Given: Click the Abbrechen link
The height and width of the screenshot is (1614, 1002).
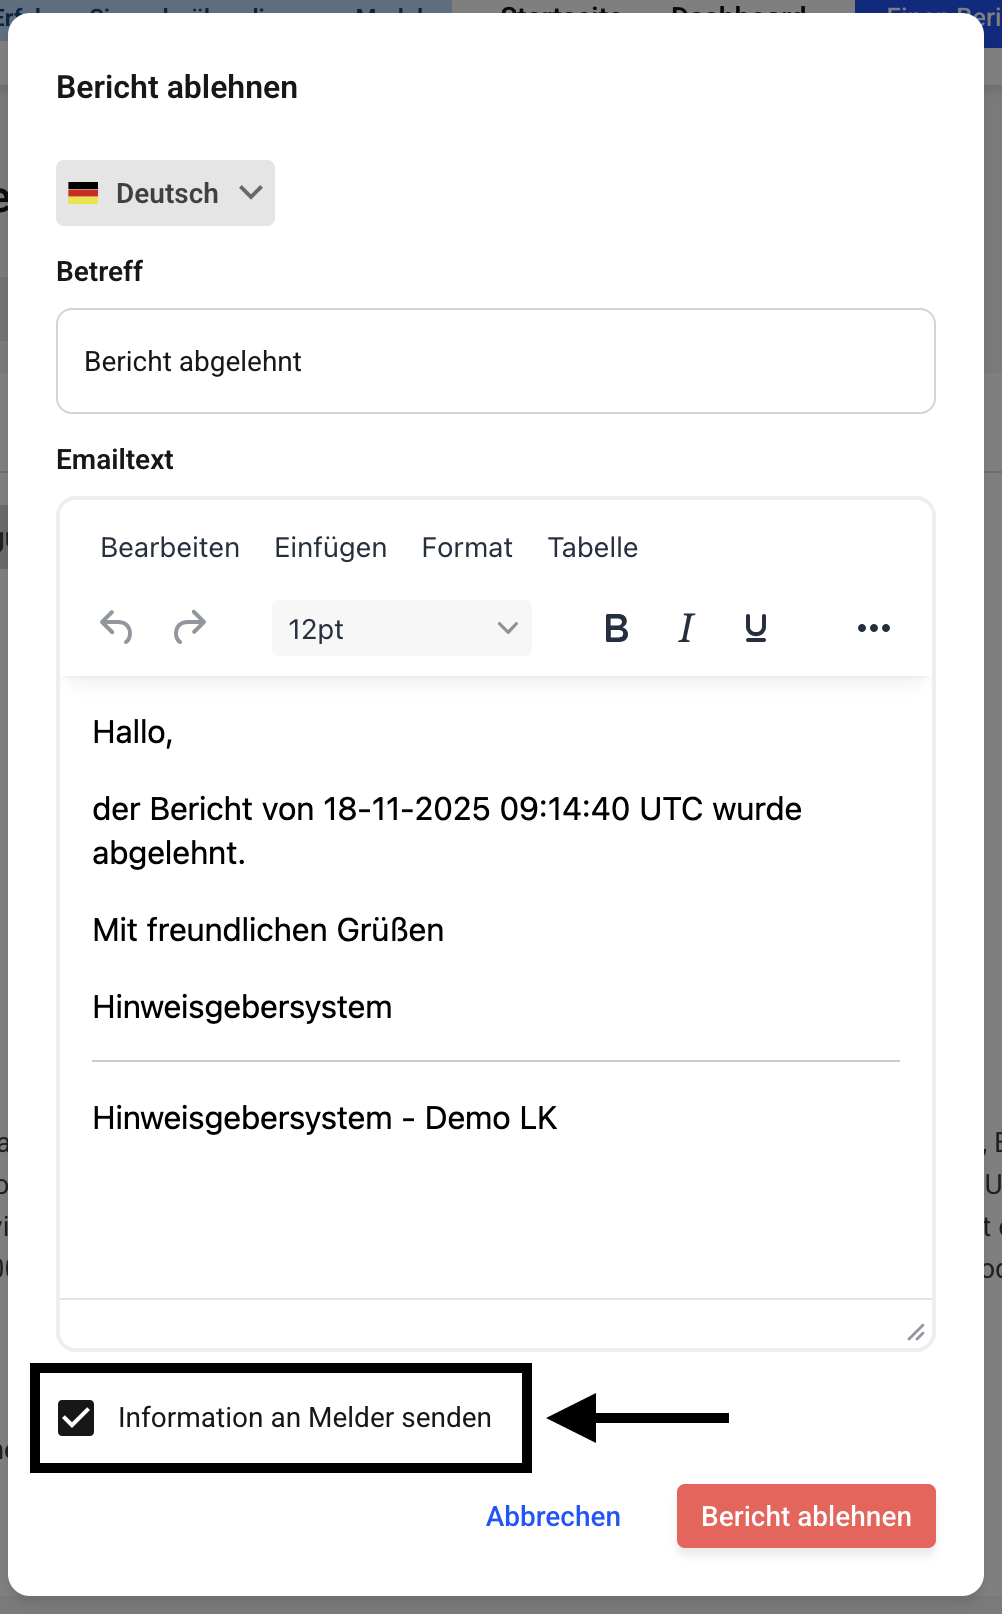Looking at the screenshot, I should click(553, 1516).
